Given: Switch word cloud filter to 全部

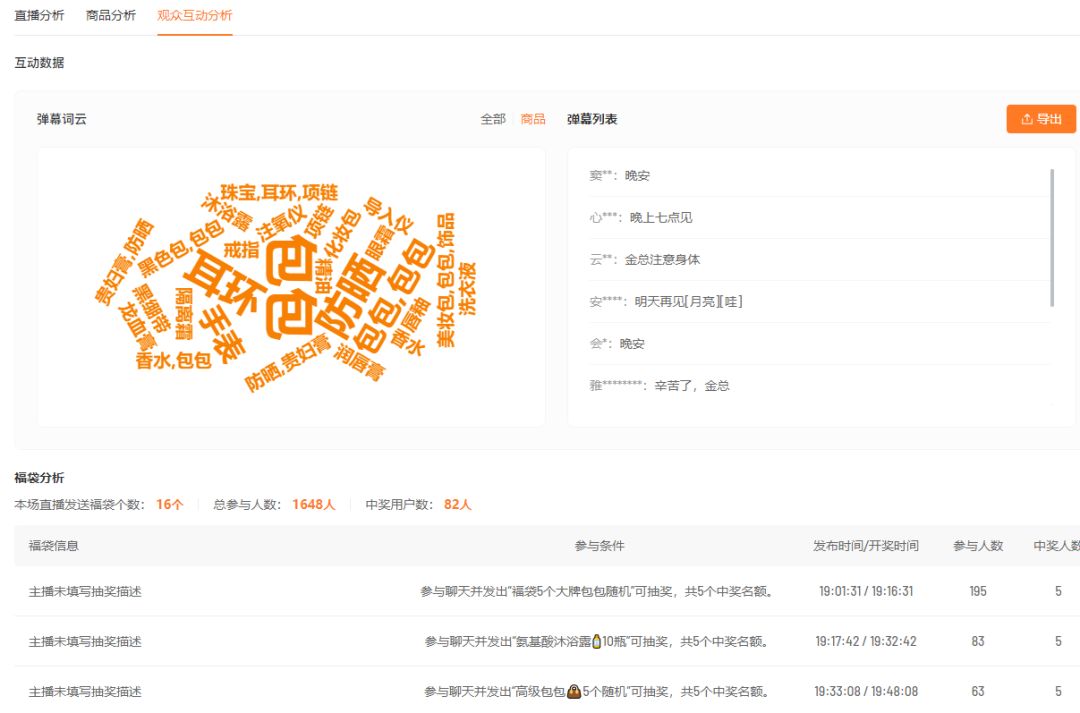Looking at the screenshot, I should pos(495,118).
